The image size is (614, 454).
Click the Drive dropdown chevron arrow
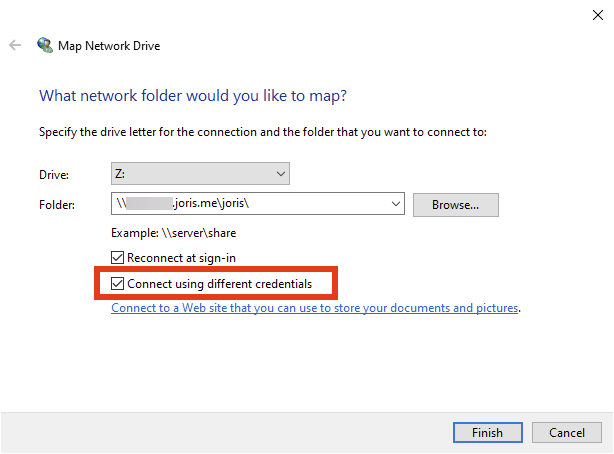coord(279,173)
